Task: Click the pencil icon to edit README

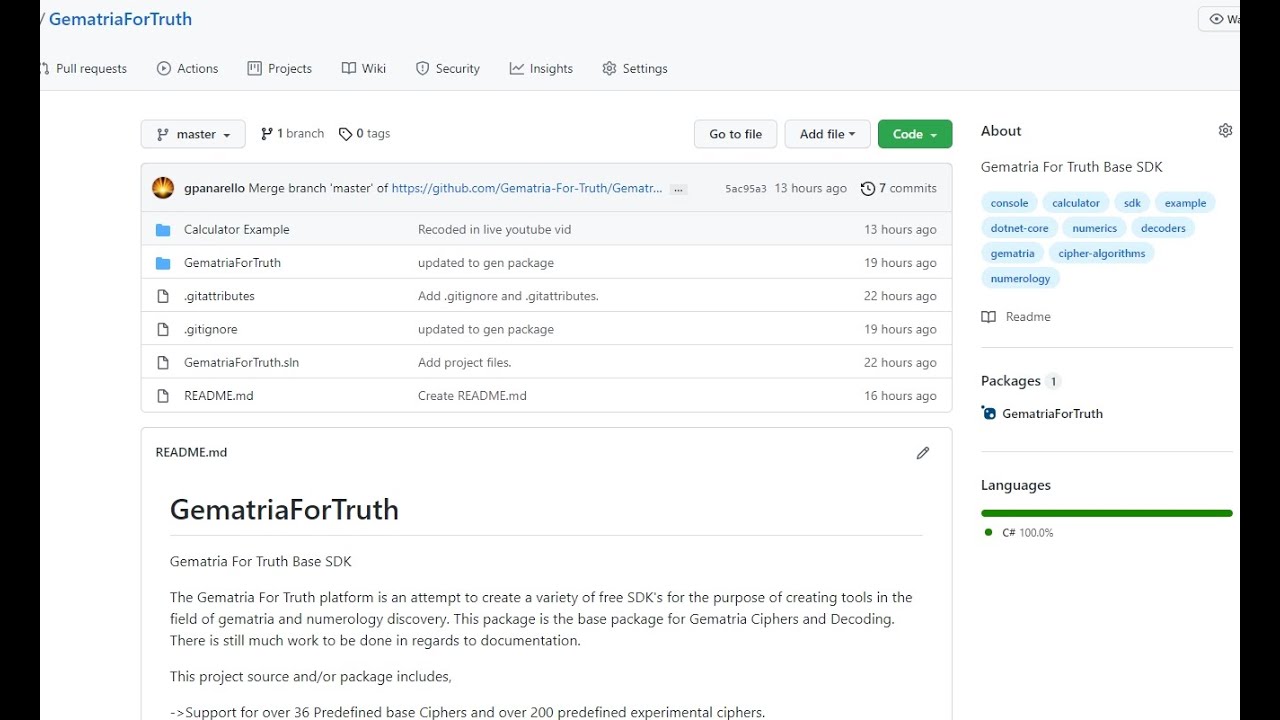Action: (x=922, y=453)
